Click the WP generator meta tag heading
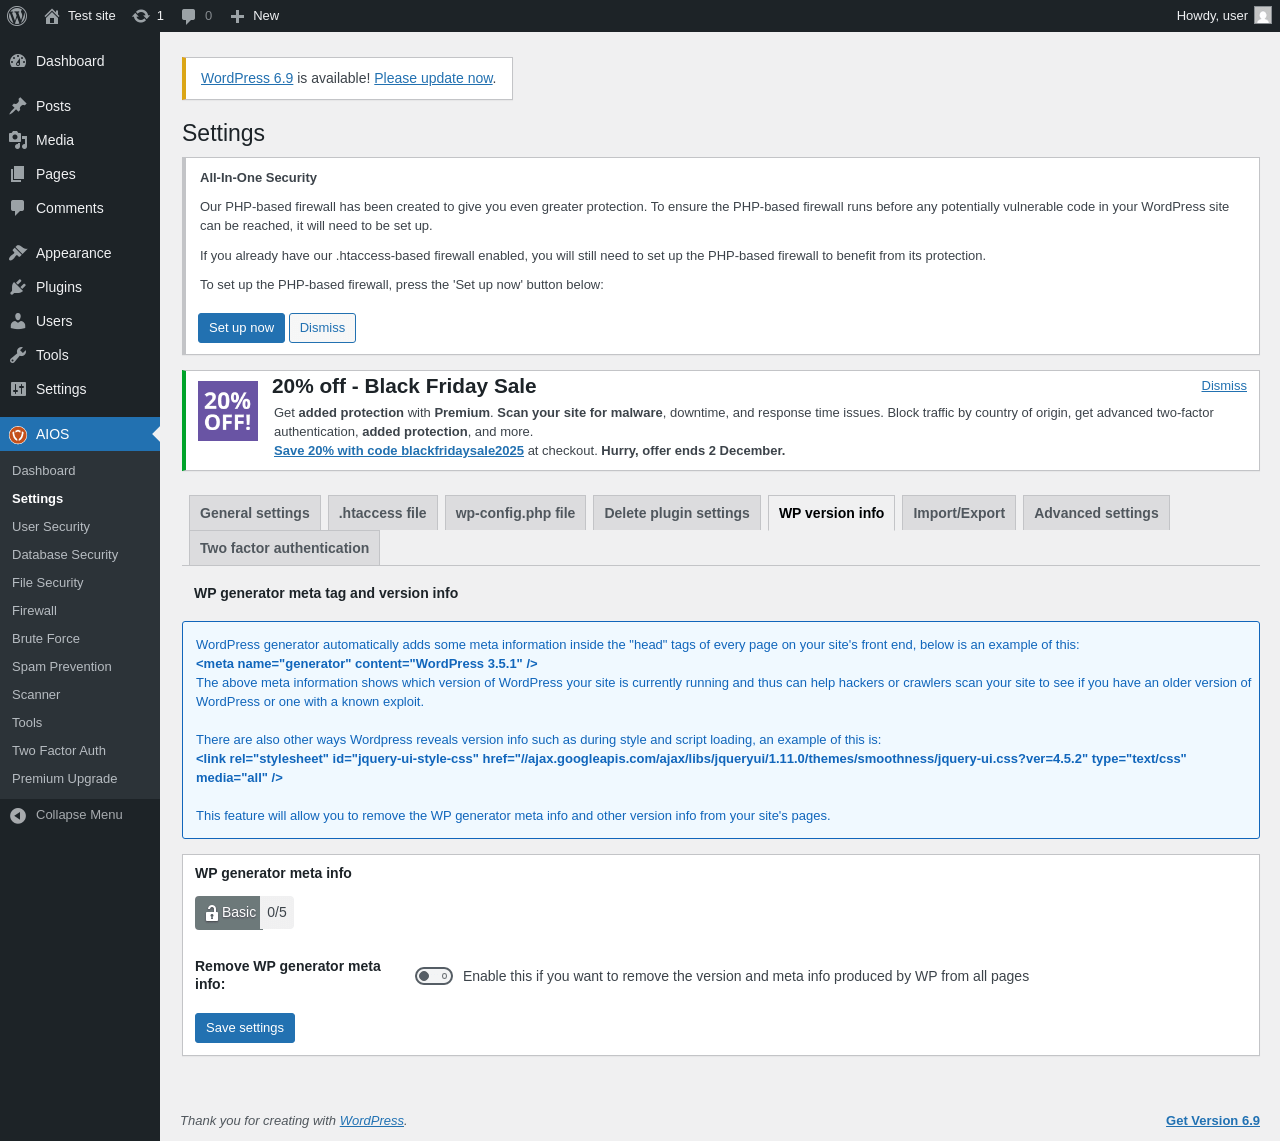Viewport: 1280px width, 1141px height. (326, 593)
